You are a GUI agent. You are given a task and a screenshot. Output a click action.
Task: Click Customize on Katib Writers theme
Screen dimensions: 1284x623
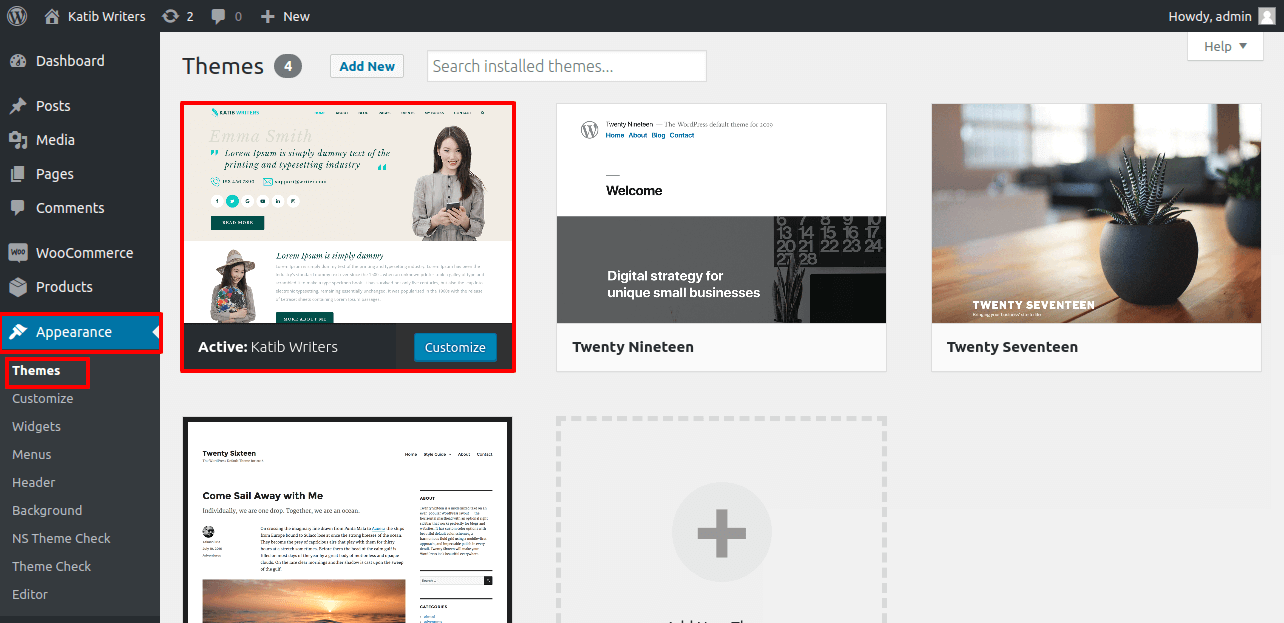tap(455, 347)
